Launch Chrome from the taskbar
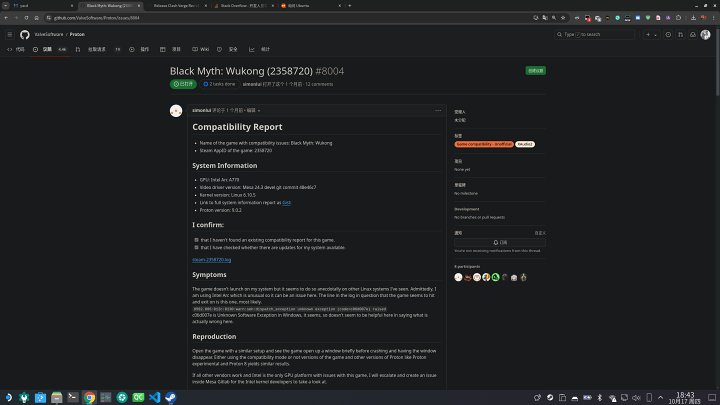The height and width of the screenshot is (405, 720). [90, 397]
